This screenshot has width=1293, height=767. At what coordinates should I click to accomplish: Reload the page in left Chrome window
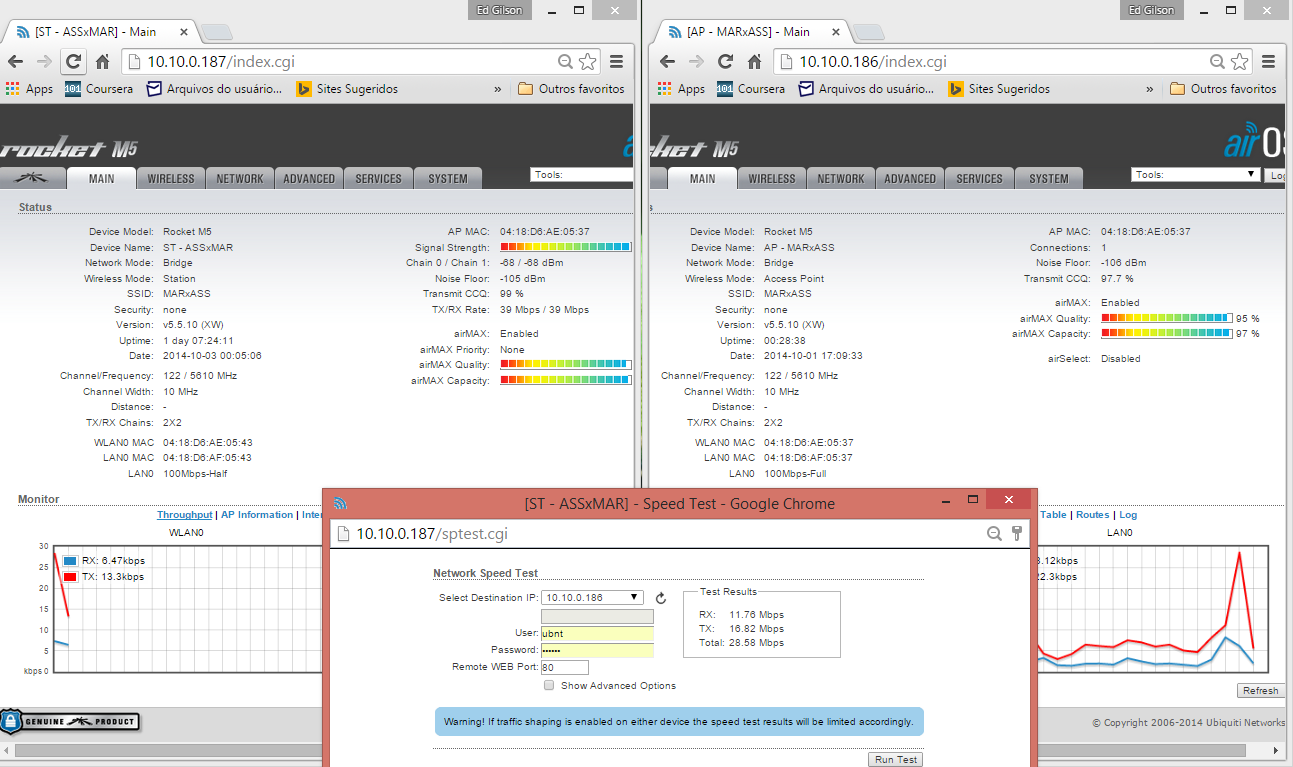pos(73,62)
